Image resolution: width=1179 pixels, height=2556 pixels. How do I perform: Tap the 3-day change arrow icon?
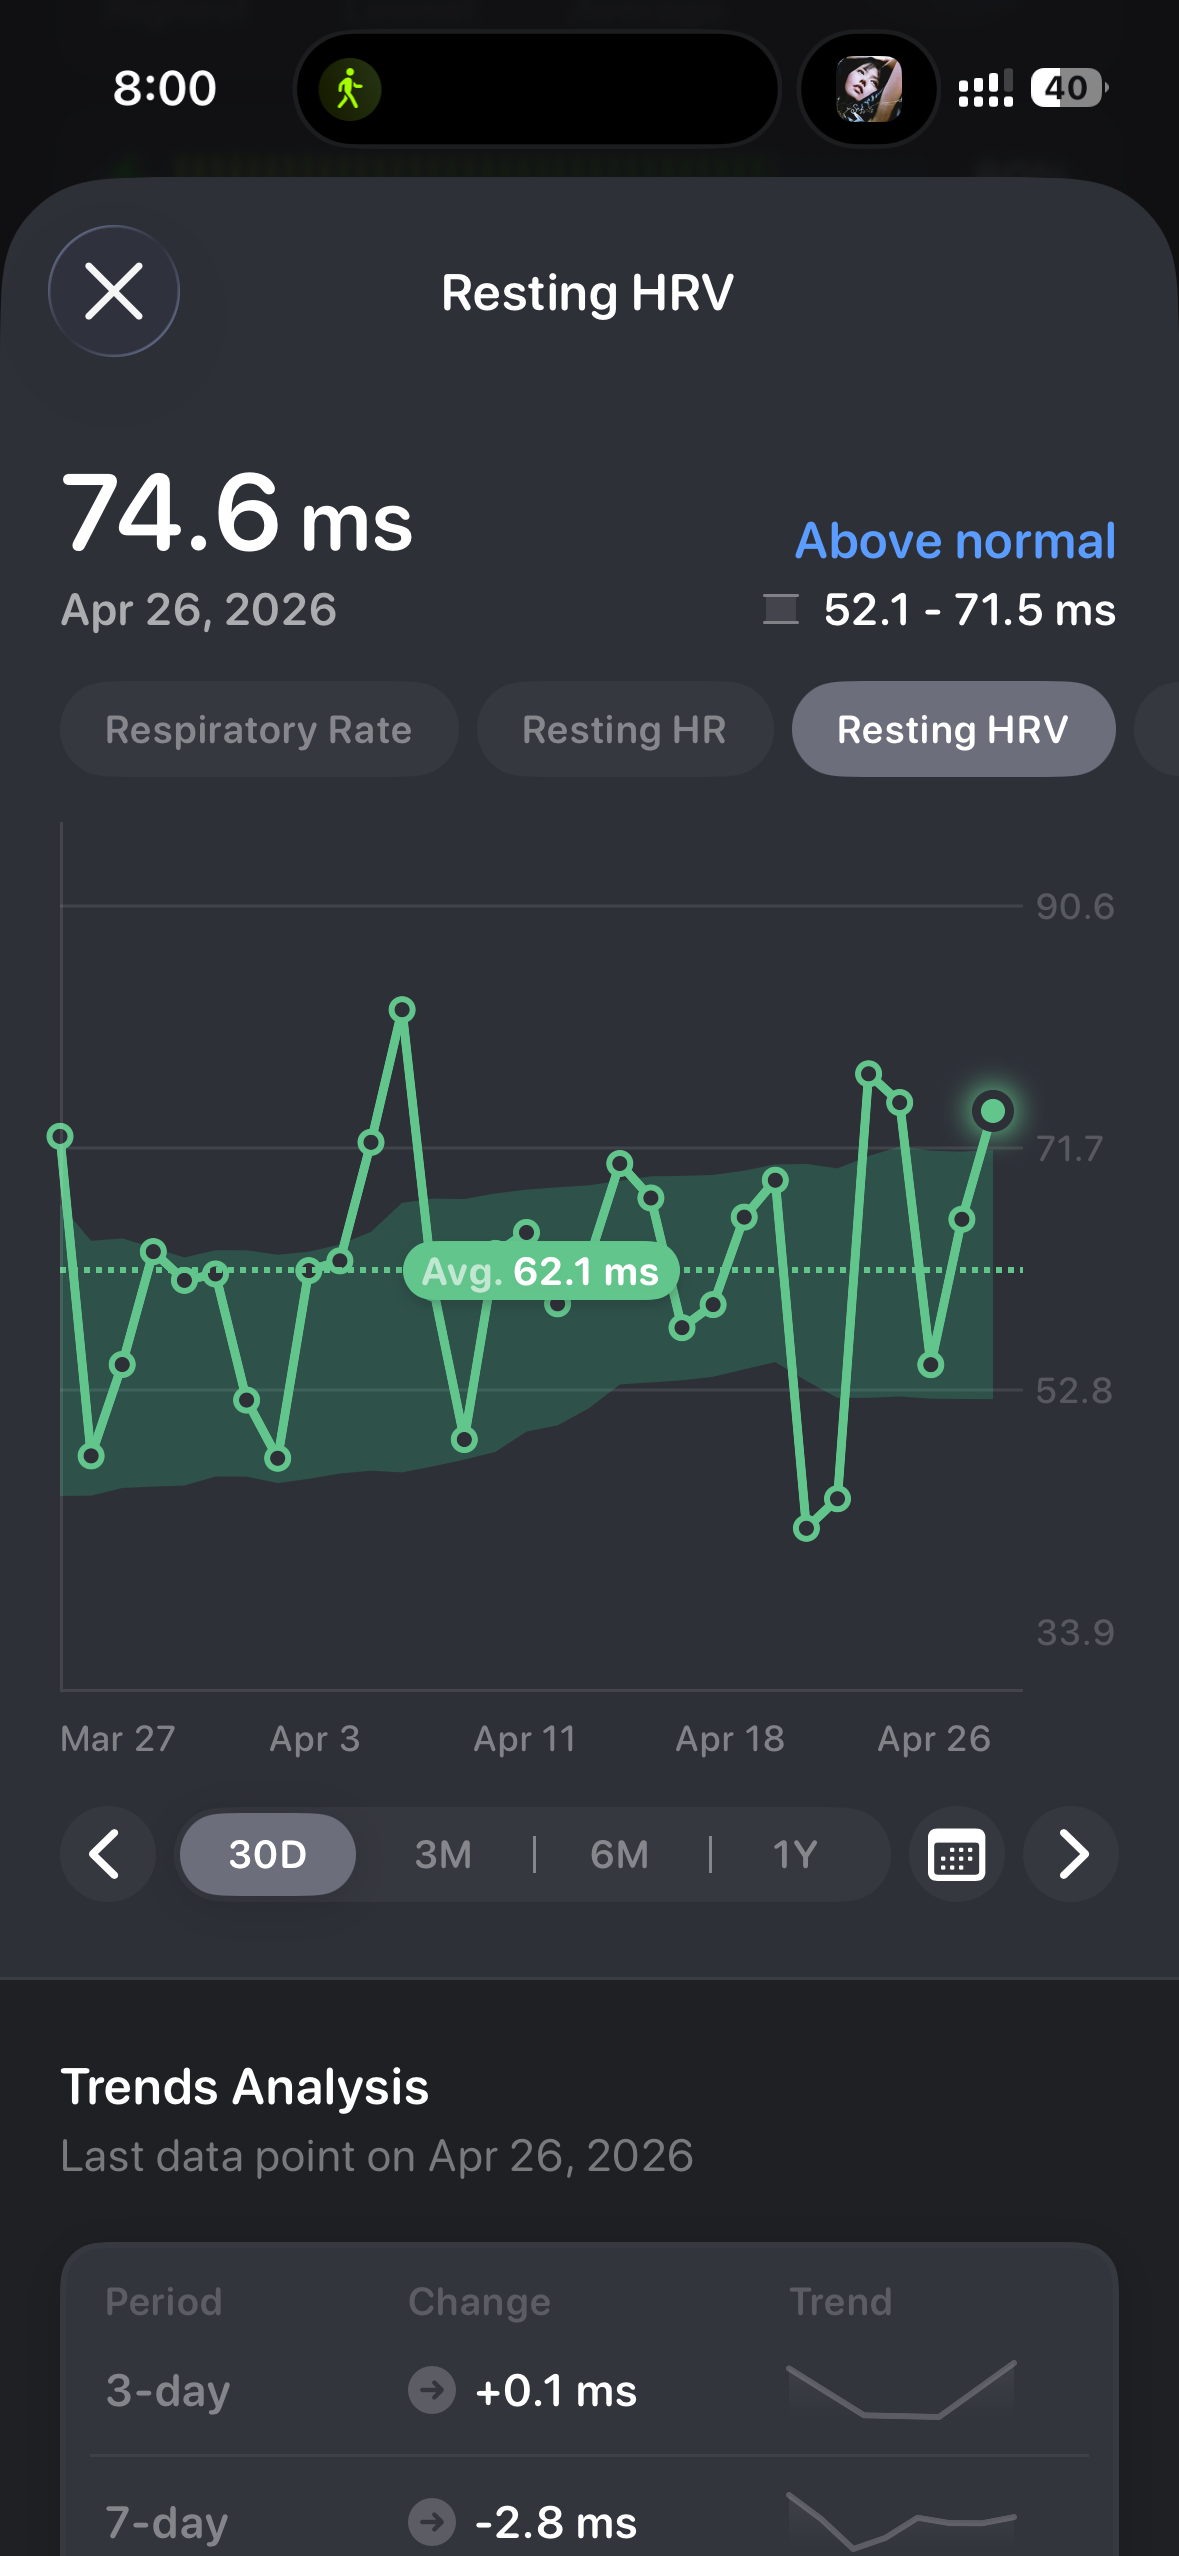click(432, 2391)
